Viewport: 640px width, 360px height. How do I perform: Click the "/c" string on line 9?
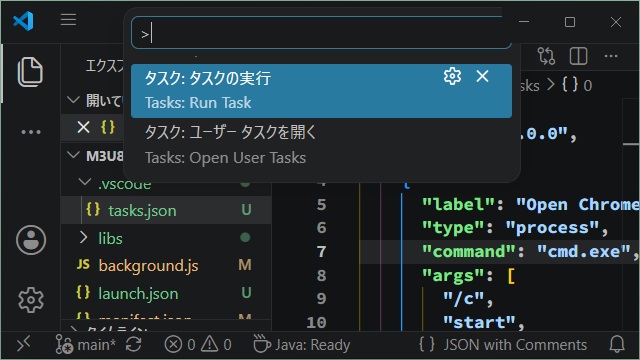point(464,299)
